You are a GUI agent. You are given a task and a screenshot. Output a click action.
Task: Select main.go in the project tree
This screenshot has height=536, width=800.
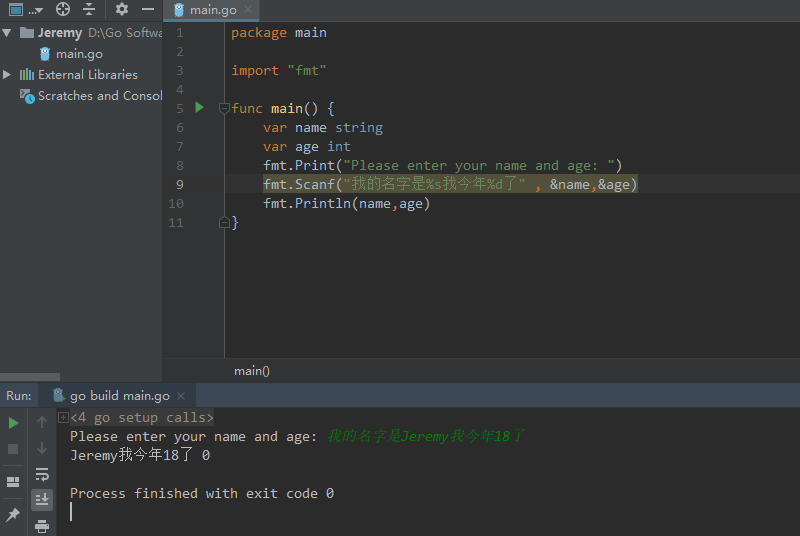[79, 54]
